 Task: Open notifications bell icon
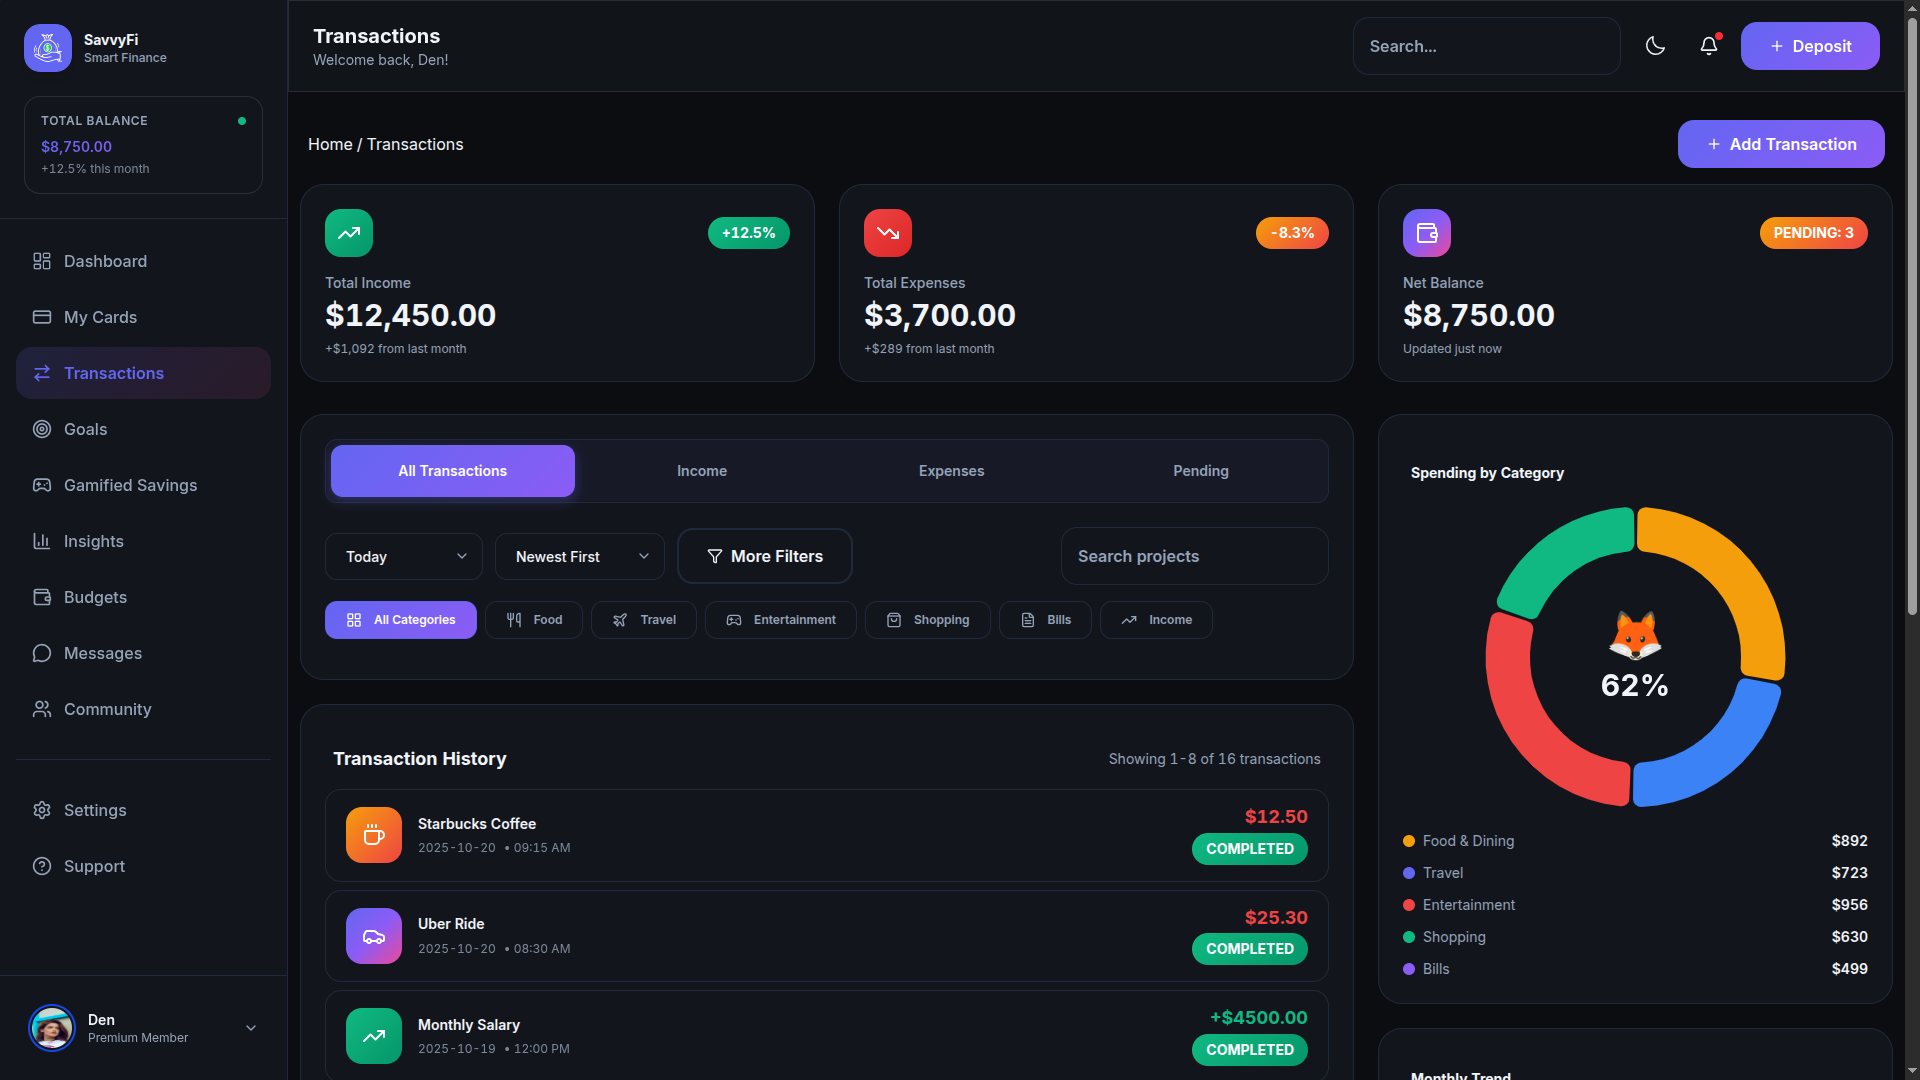click(1709, 46)
